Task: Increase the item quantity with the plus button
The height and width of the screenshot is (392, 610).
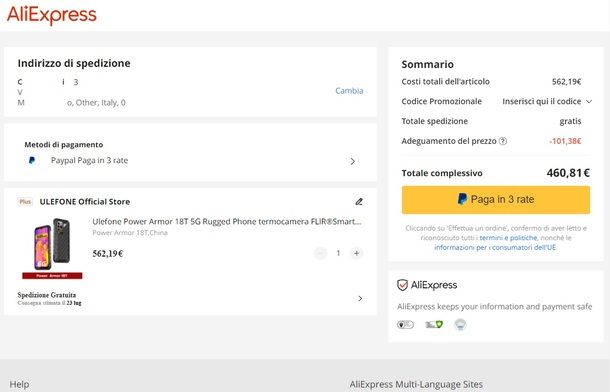Action: point(356,253)
